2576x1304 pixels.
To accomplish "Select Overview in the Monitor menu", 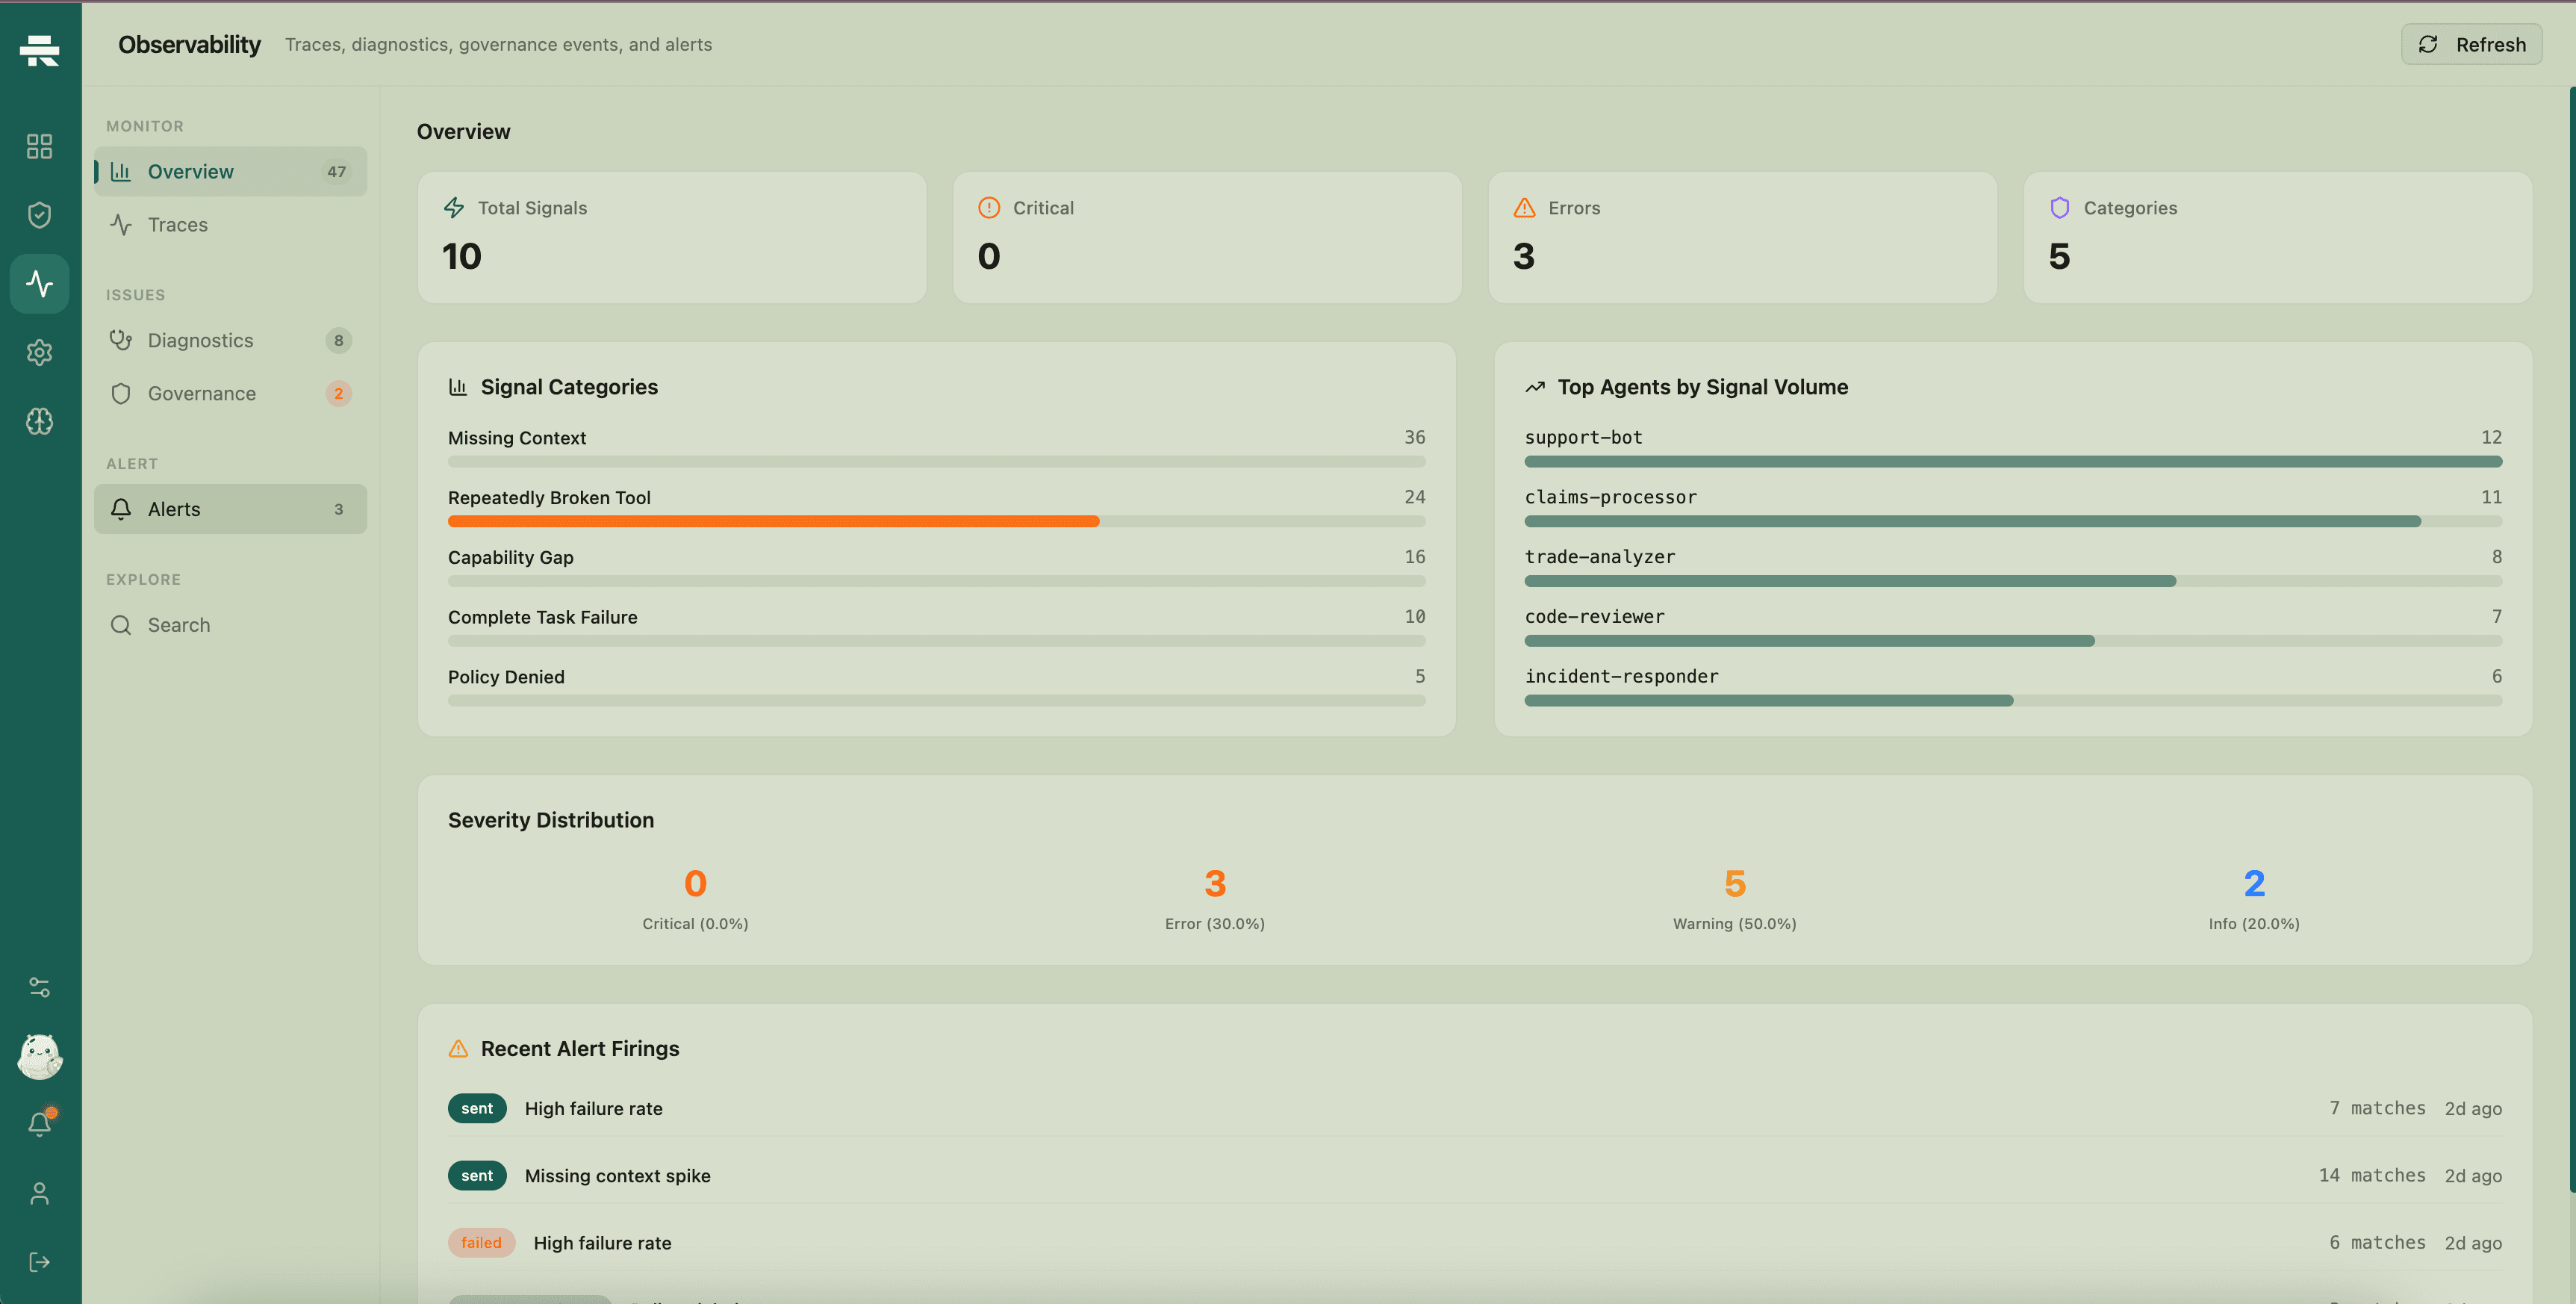I will (231, 172).
